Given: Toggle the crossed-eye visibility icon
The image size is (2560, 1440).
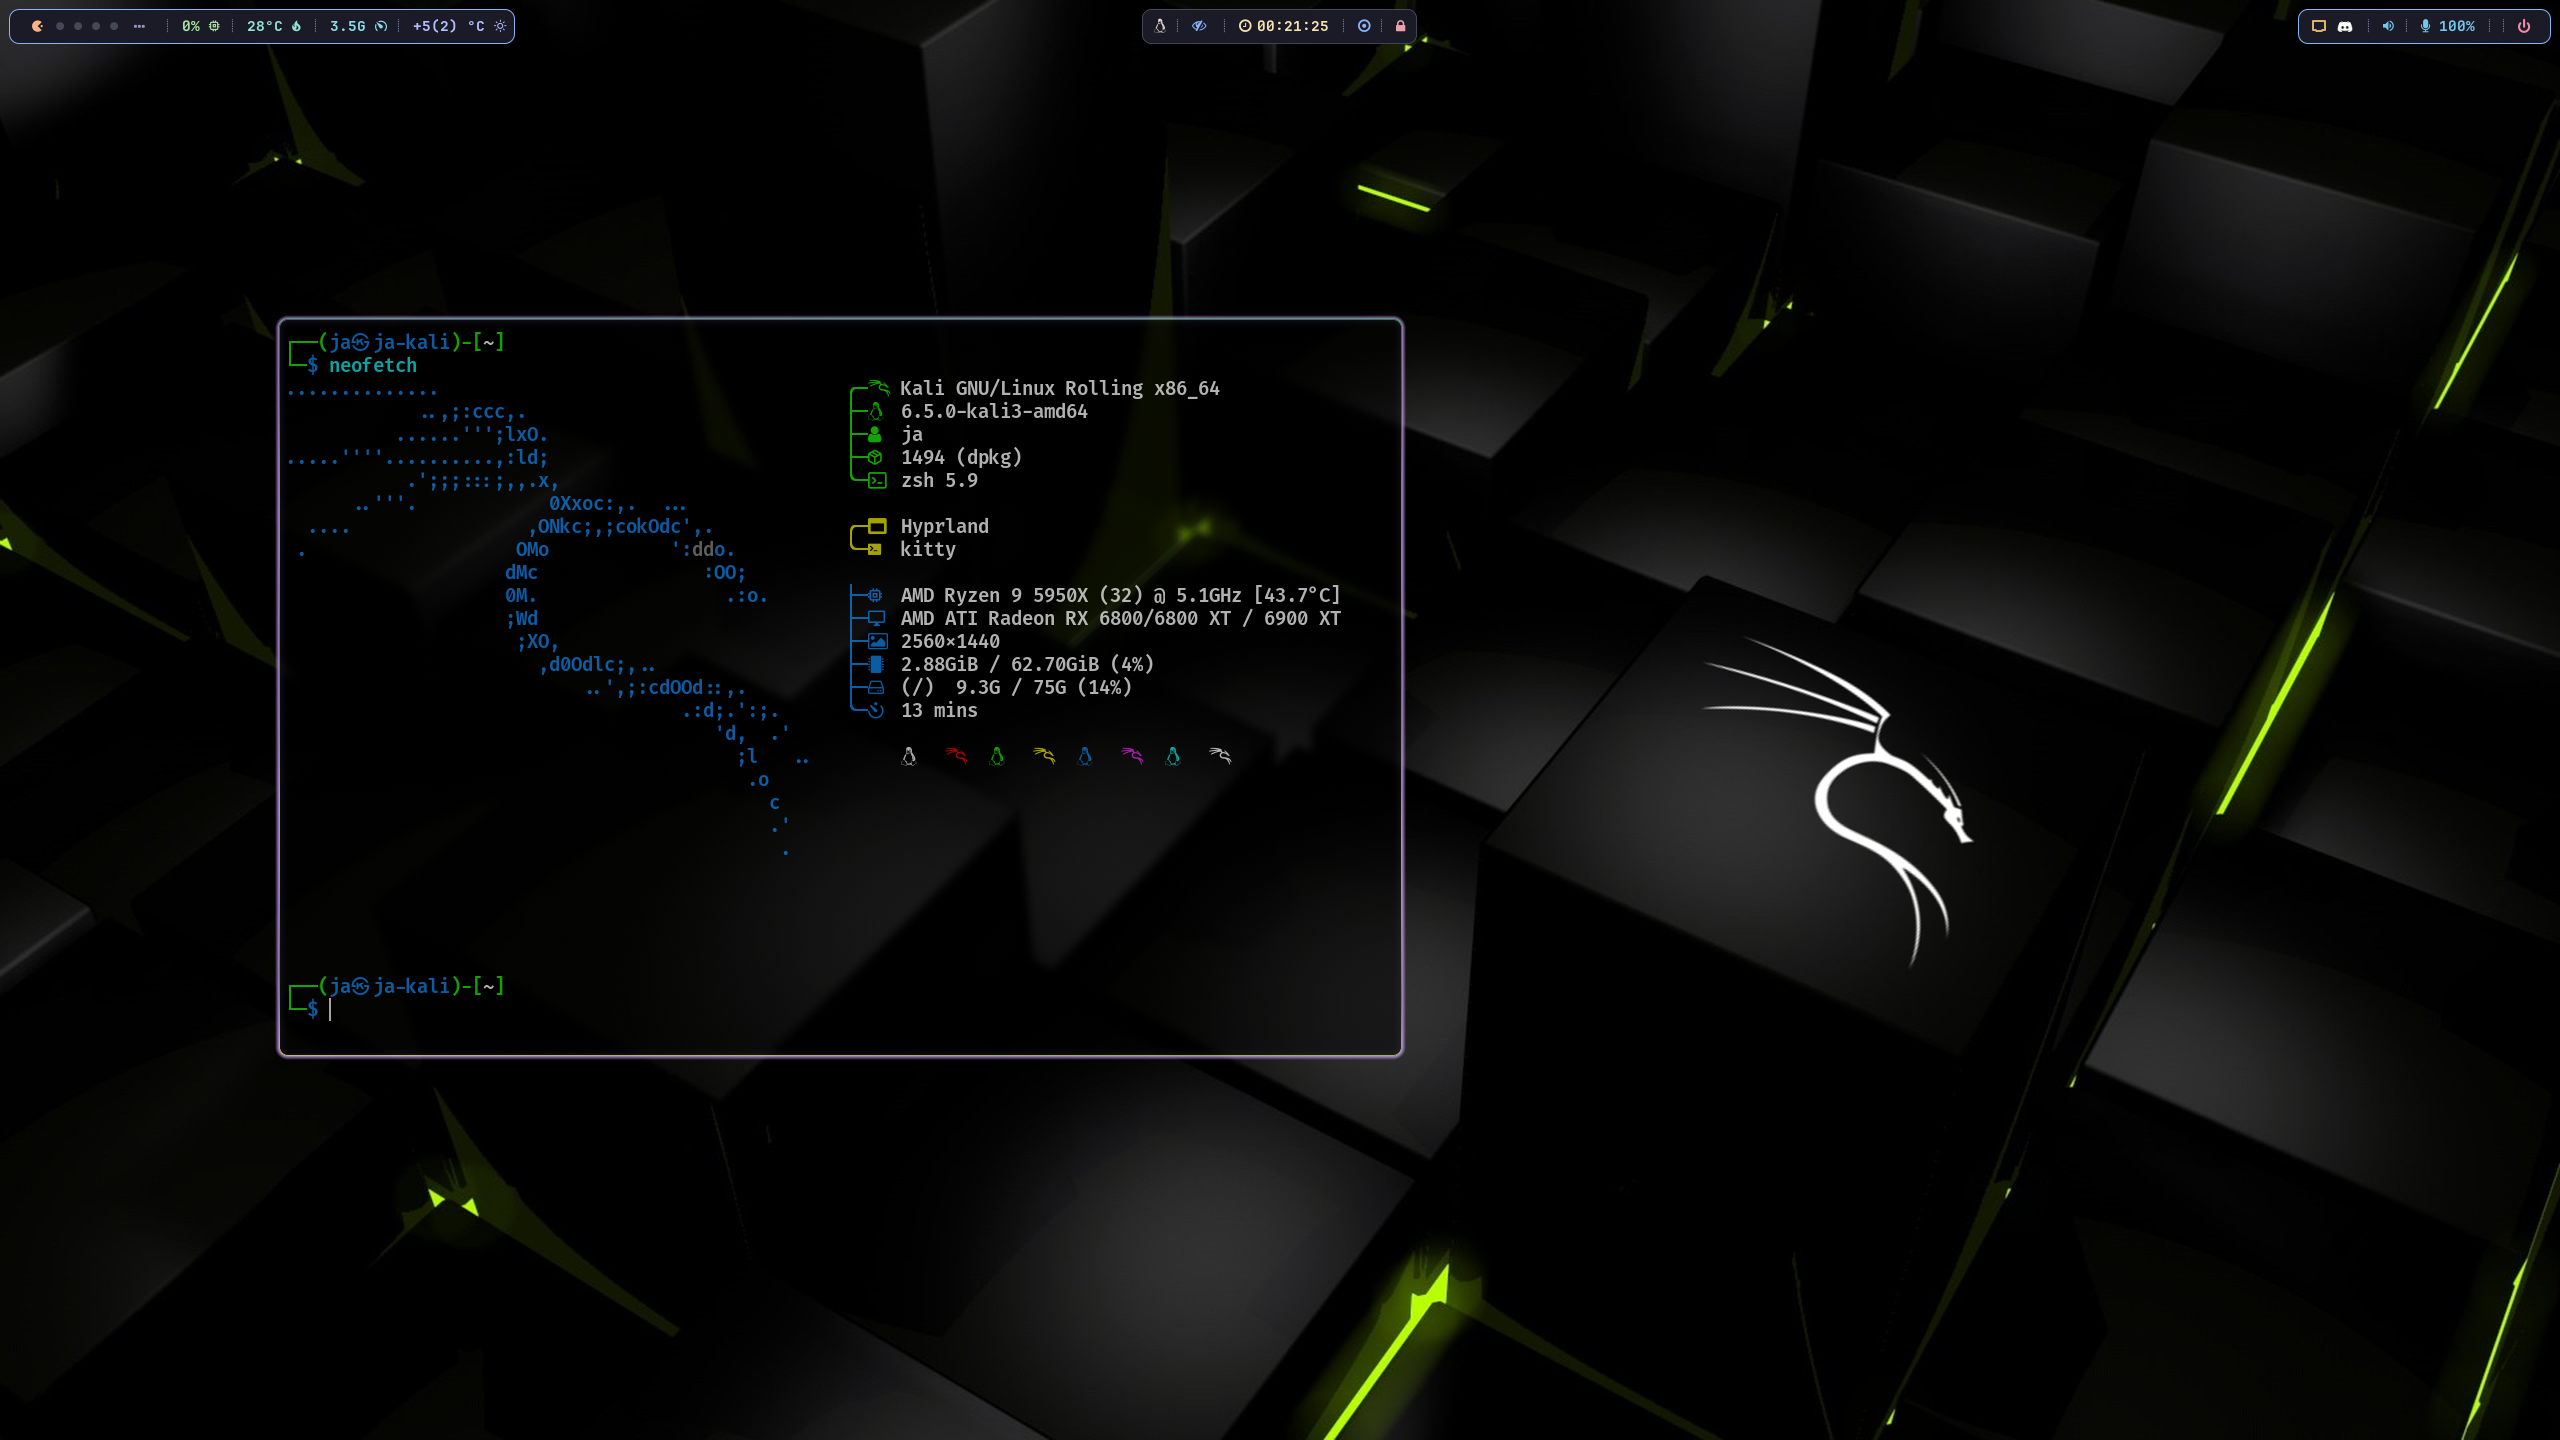Looking at the screenshot, I should pos(1199,26).
